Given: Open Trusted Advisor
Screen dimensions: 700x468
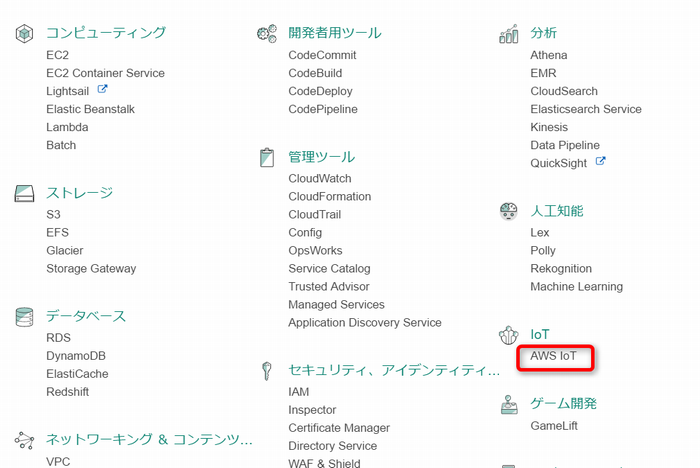Looking at the screenshot, I should pos(329,287).
